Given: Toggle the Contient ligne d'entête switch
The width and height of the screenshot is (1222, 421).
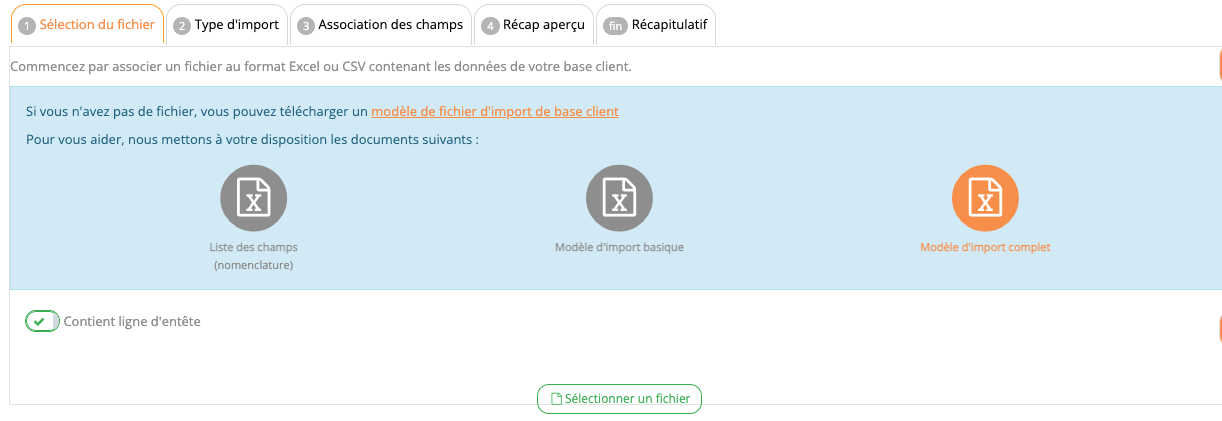Looking at the screenshot, I should pyautogui.click(x=42, y=322).
